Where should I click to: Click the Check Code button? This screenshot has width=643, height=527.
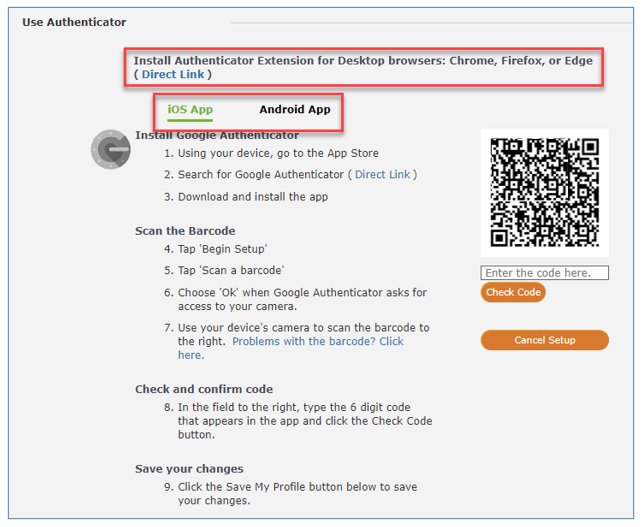click(513, 292)
